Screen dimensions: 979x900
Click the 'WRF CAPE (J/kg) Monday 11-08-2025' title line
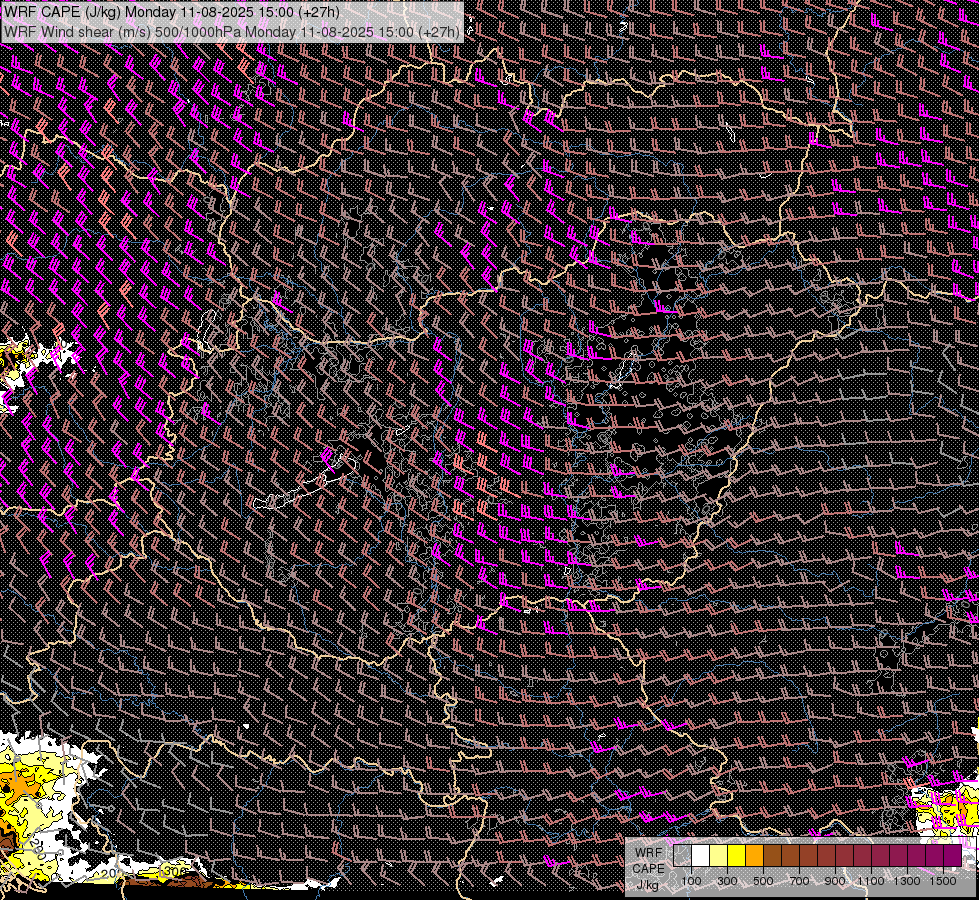click(171, 12)
